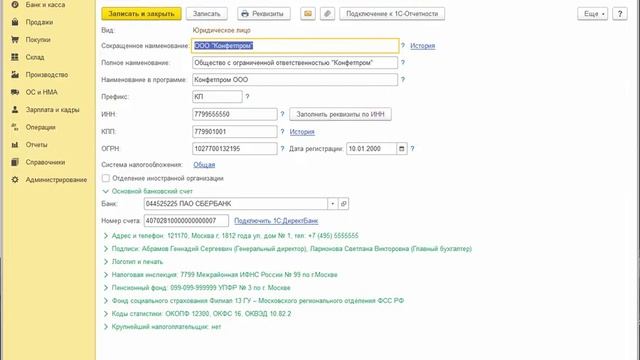Open История link next to Сокращенное наименование

click(422, 46)
